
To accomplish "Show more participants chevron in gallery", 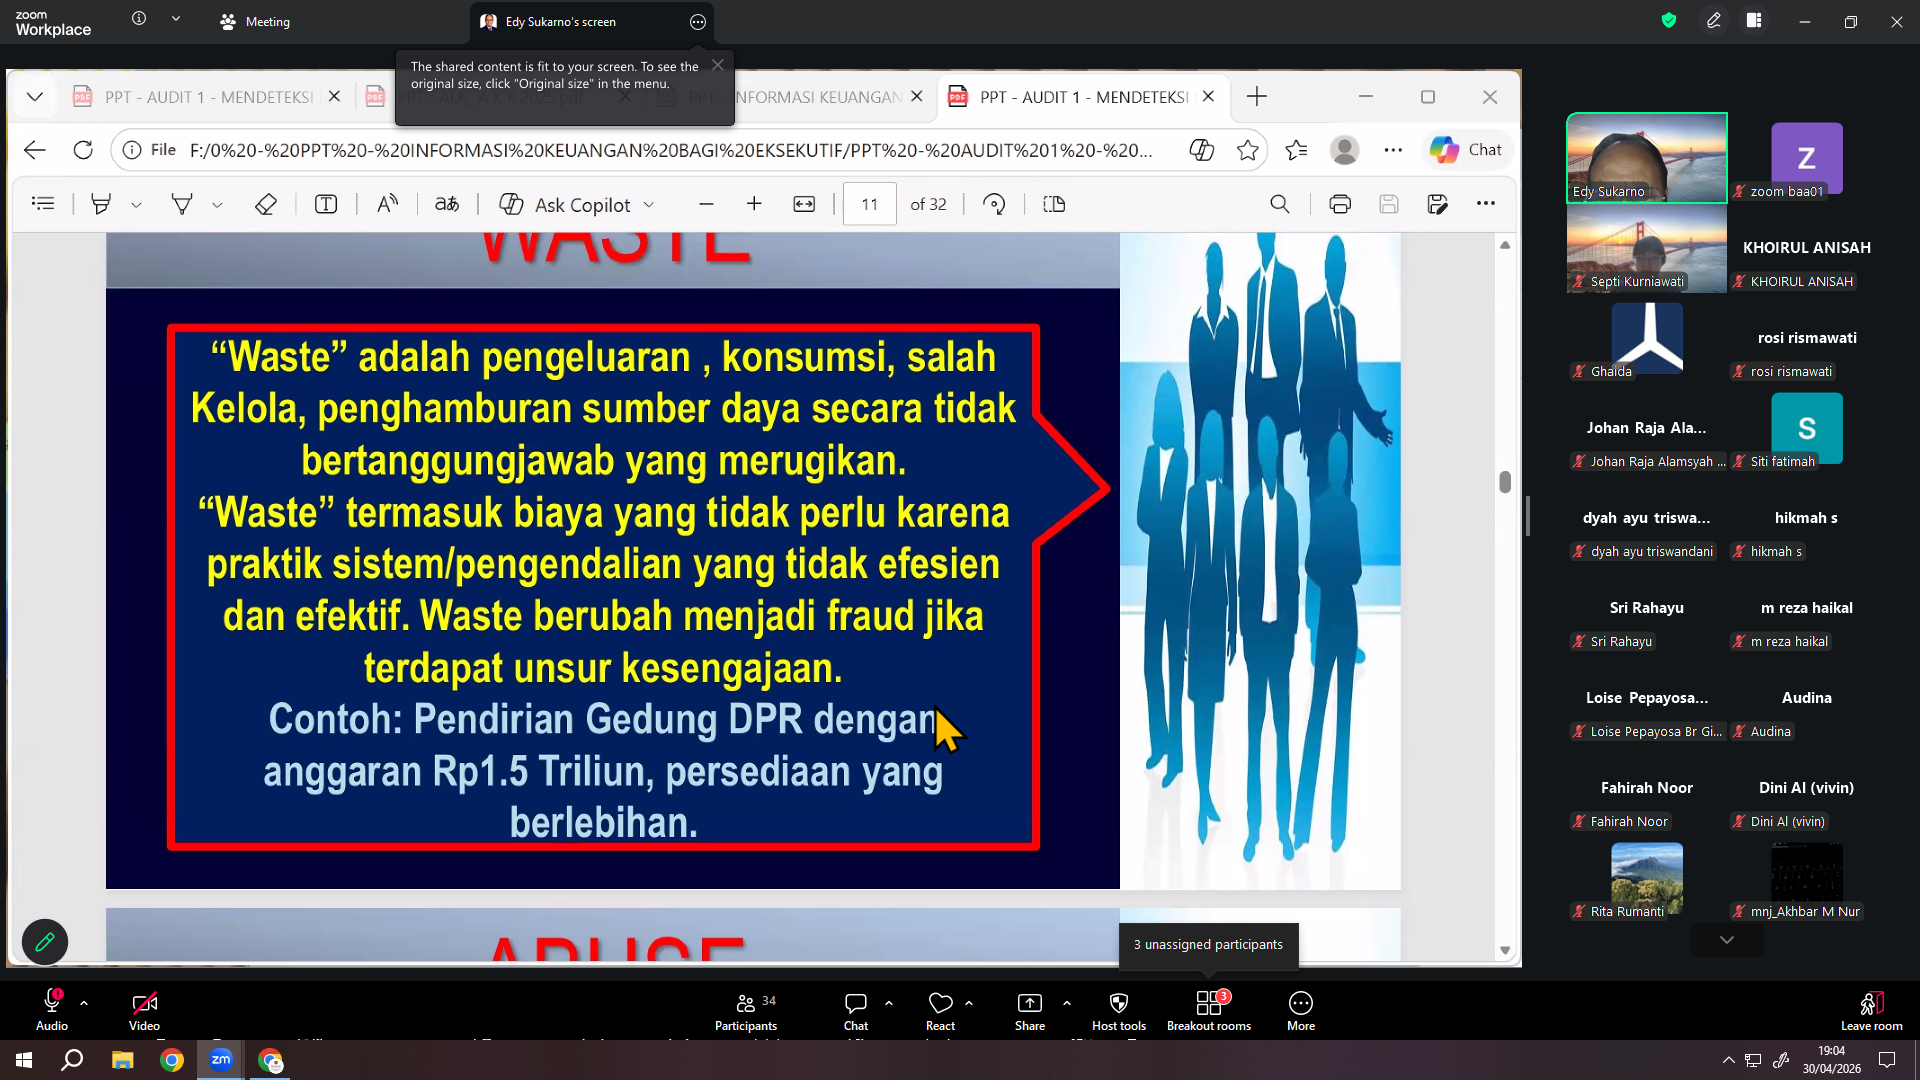I will tap(1727, 940).
